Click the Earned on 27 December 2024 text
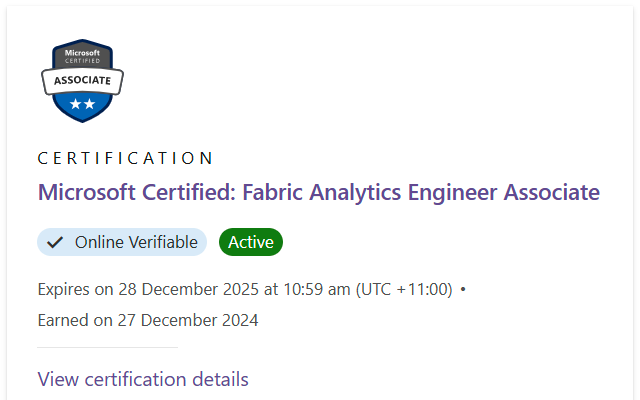640x400 pixels. (148, 320)
